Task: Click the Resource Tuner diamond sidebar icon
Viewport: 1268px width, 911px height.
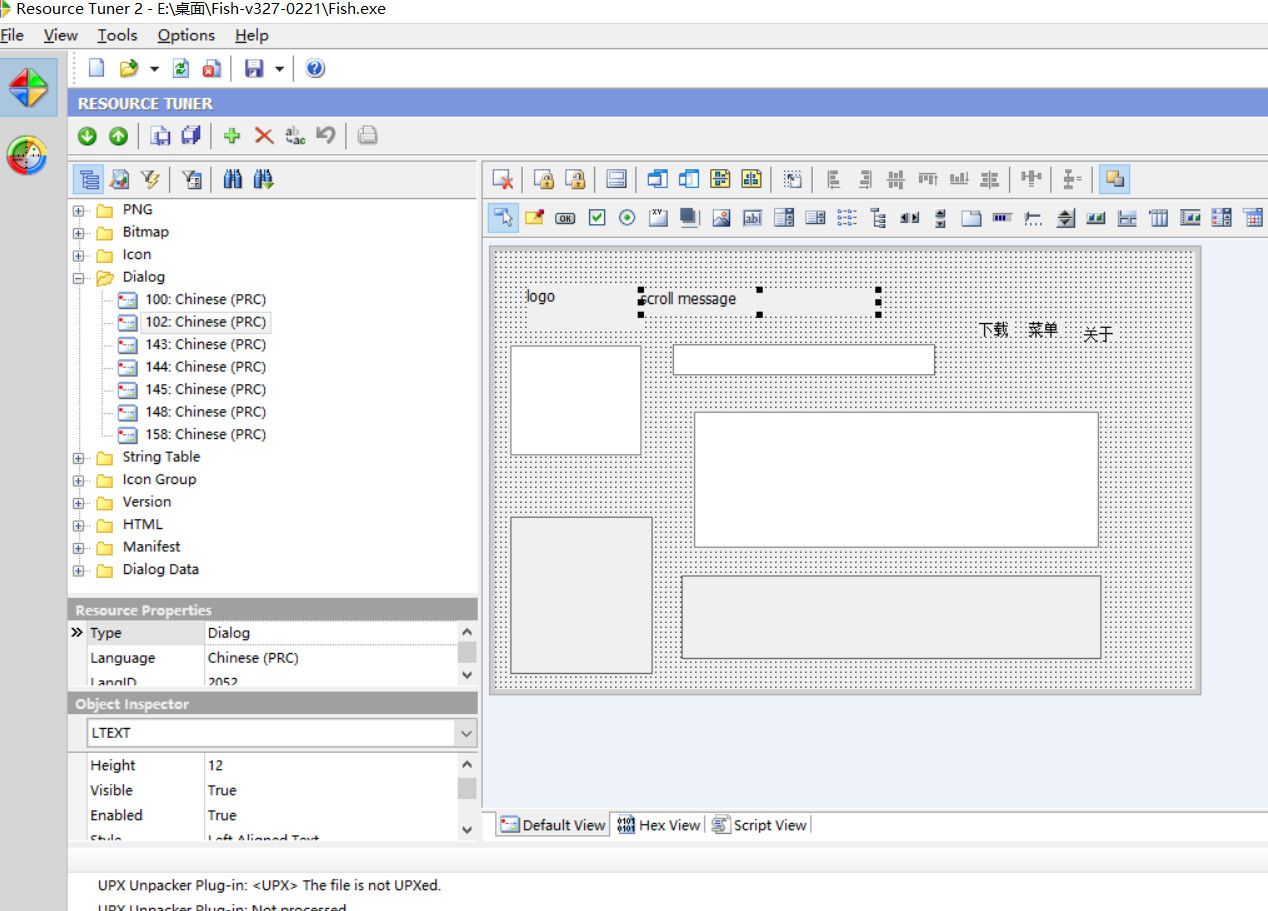Action: (28, 88)
